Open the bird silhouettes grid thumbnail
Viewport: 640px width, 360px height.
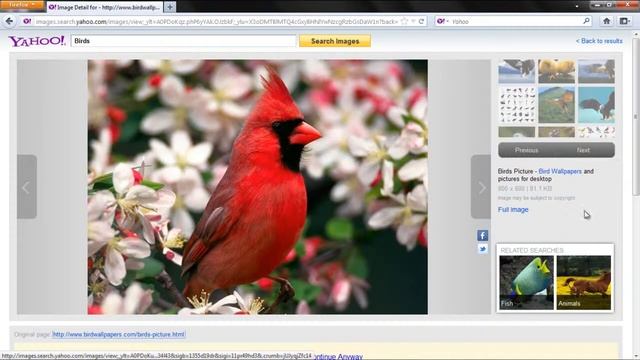tap(516, 104)
